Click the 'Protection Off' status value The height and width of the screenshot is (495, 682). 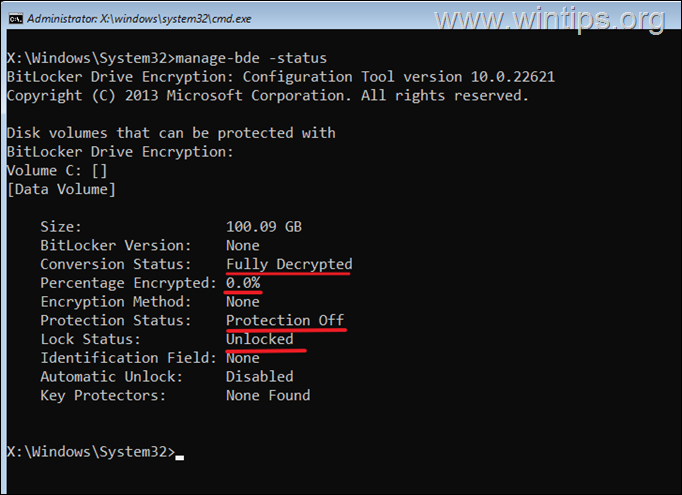pos(285,320)
